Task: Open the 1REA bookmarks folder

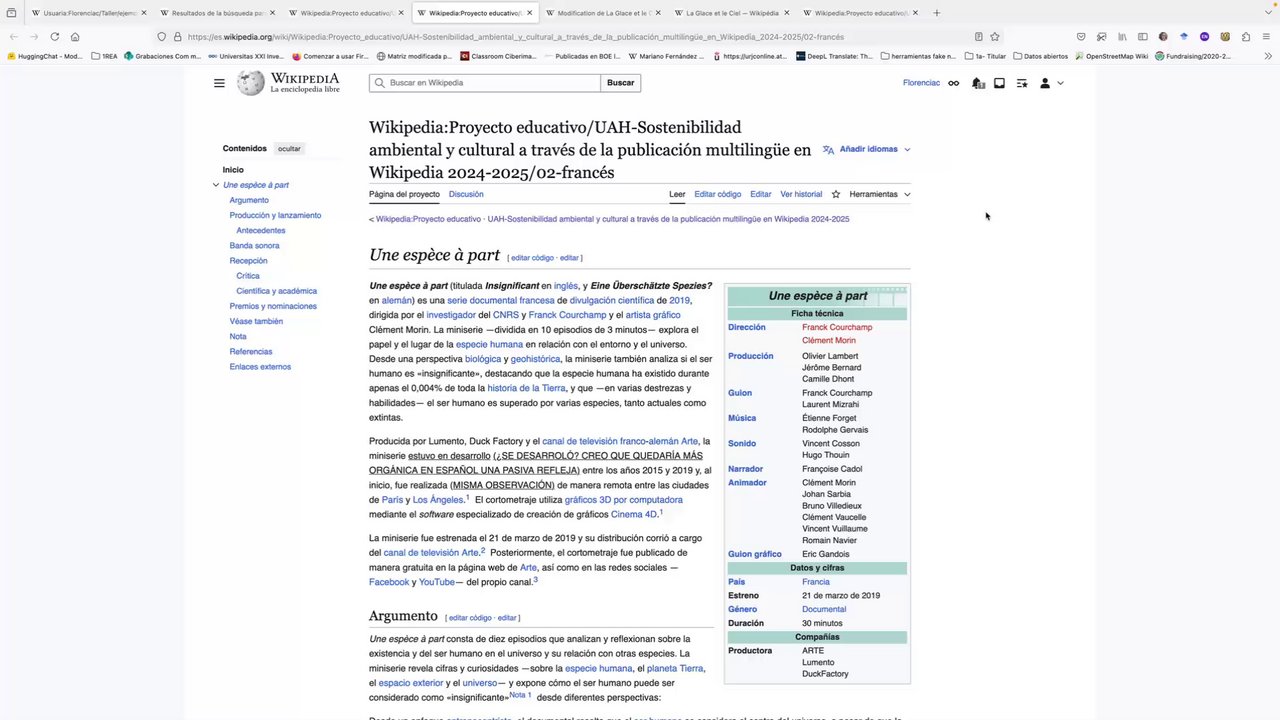Action: [x=104, y=56]
